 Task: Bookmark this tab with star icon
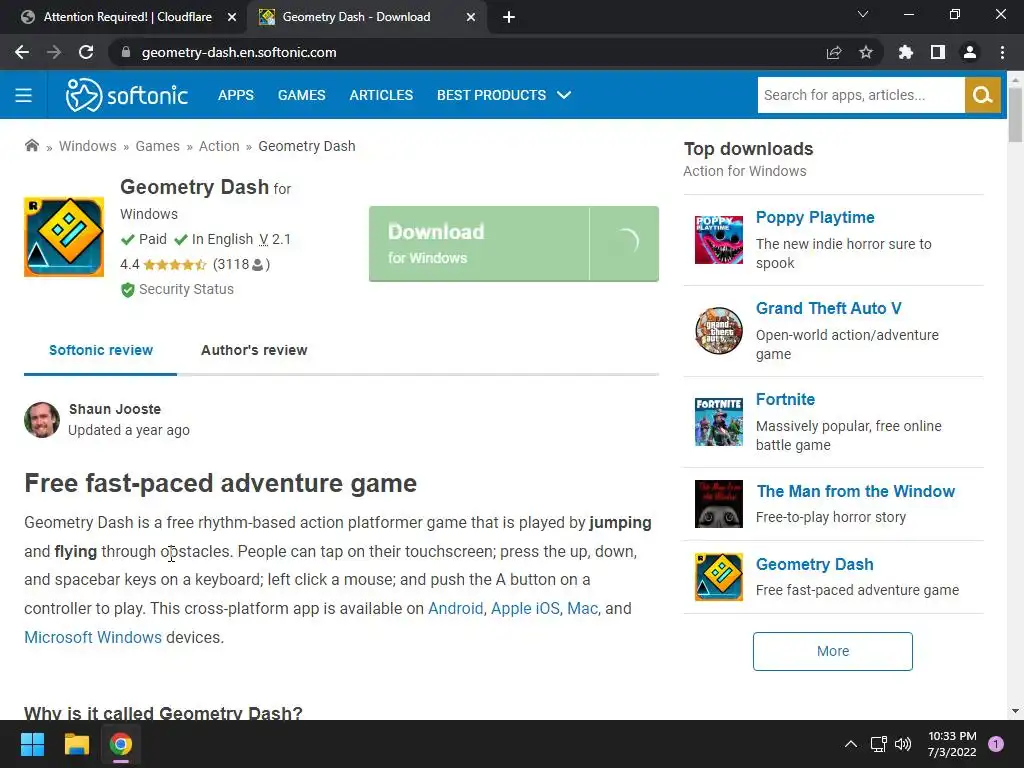point(866,52)
